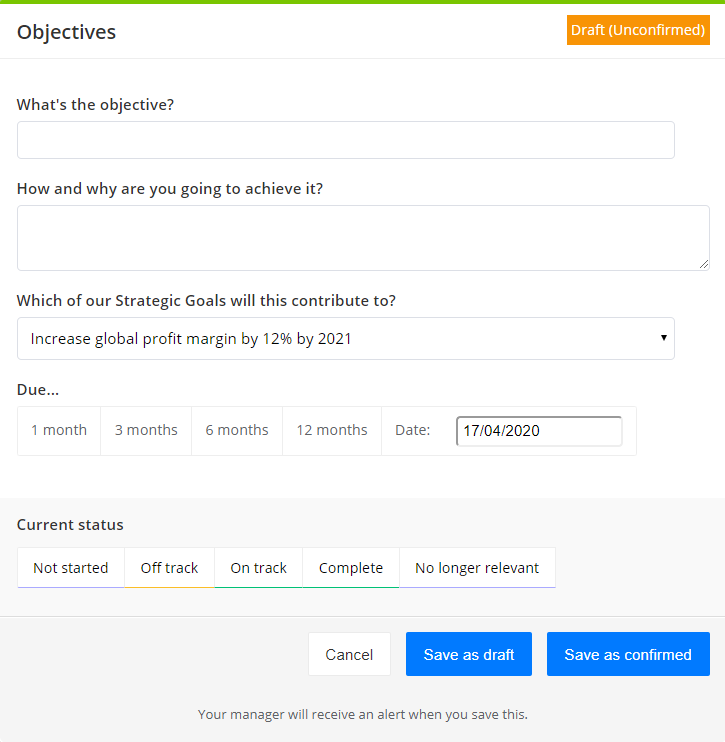Click the dropdown arrow for Strategic Goals
The image size is (725, 742).
(x=663, y=338)
